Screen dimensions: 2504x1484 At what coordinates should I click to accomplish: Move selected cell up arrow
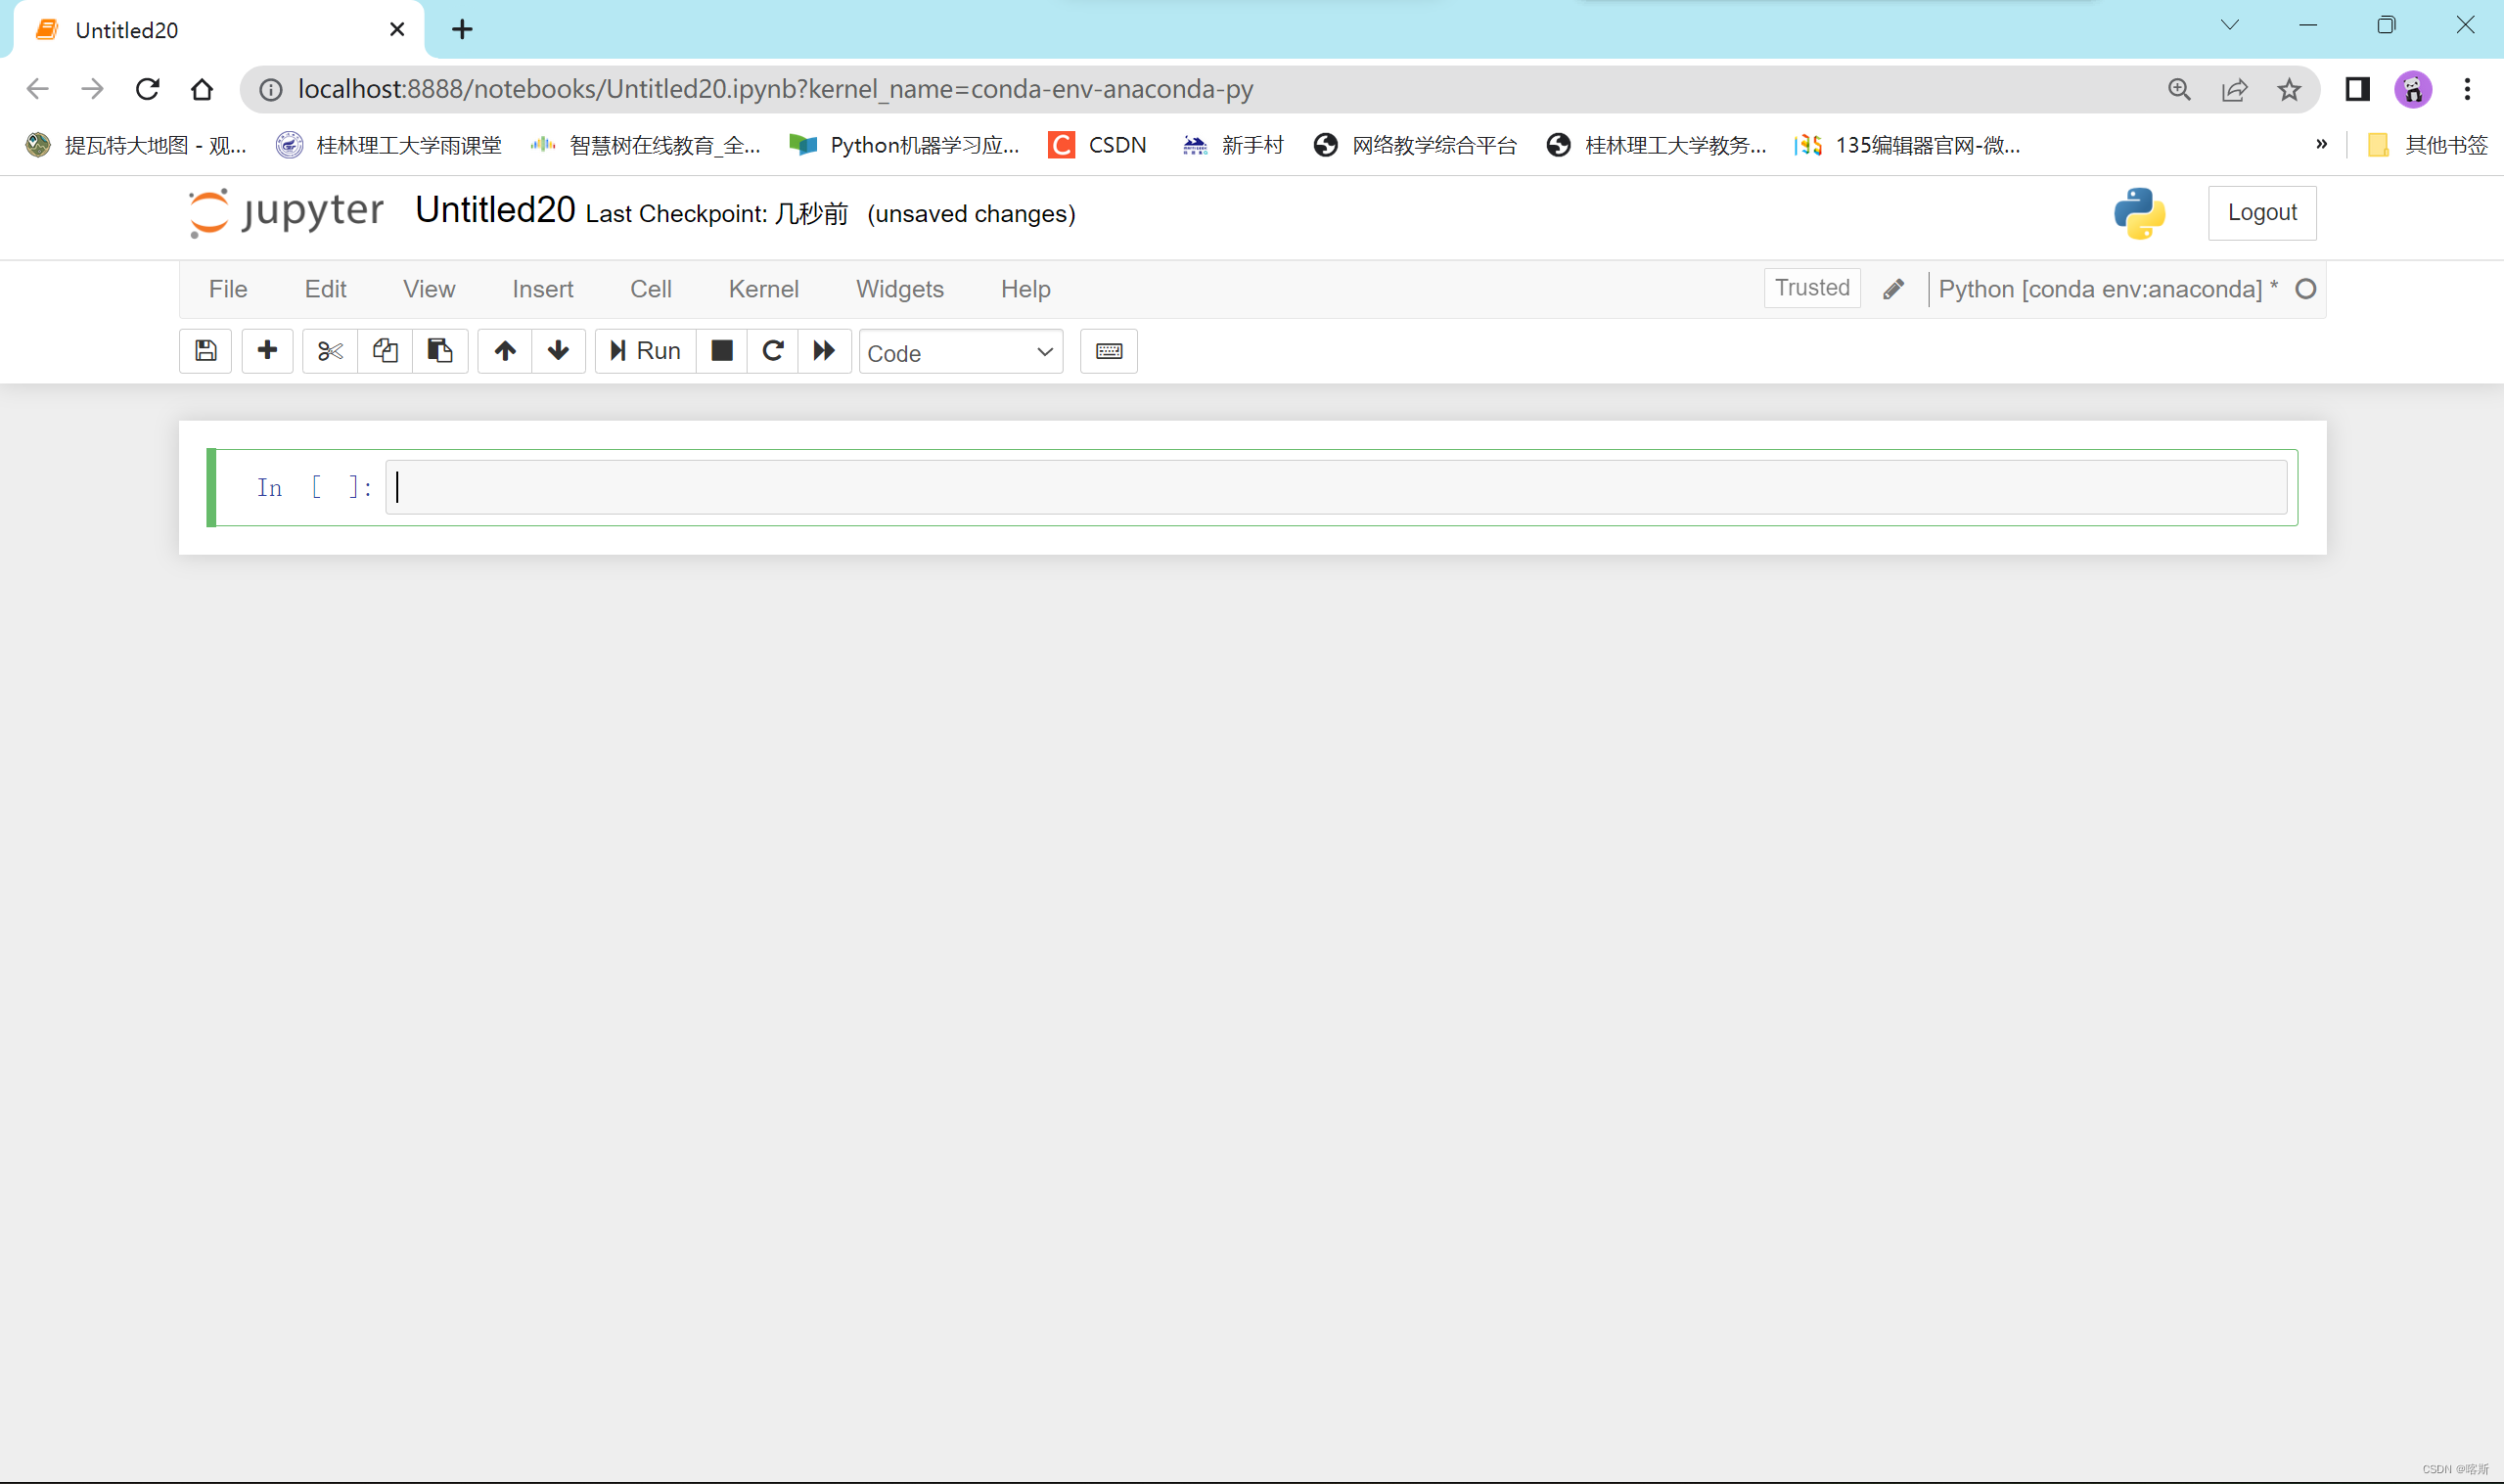(x=505, y=351)
